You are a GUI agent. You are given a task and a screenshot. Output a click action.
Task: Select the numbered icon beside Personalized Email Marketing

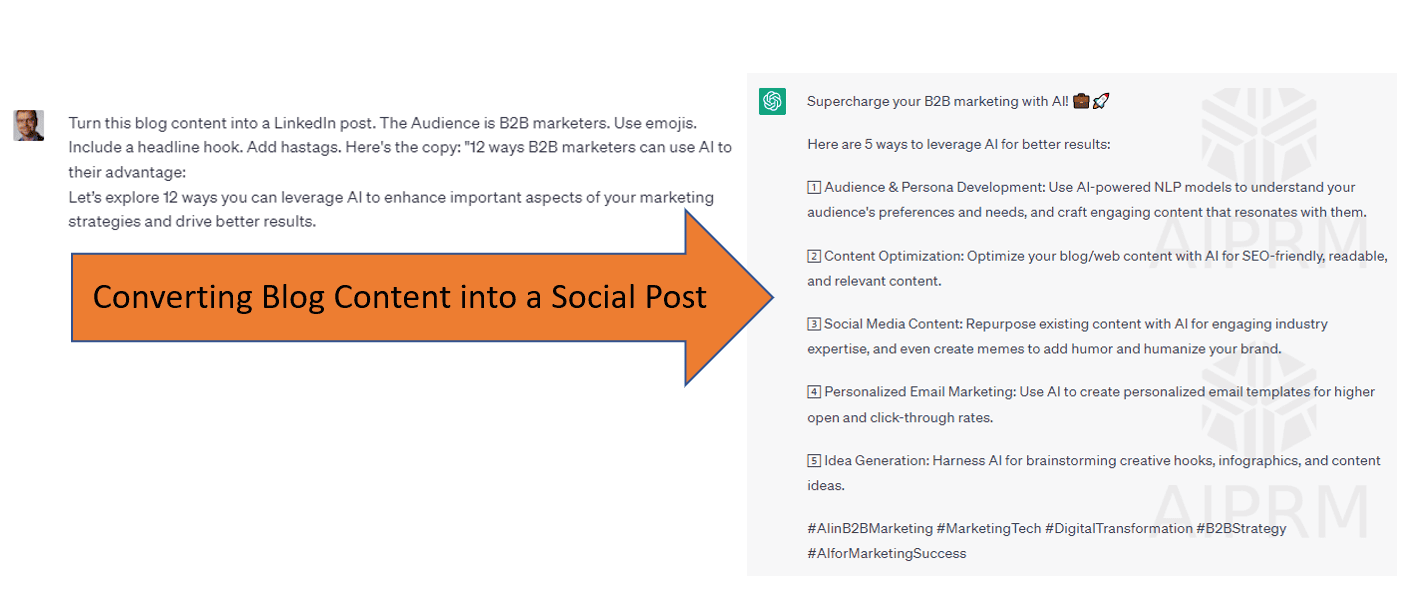coord(813,392)
